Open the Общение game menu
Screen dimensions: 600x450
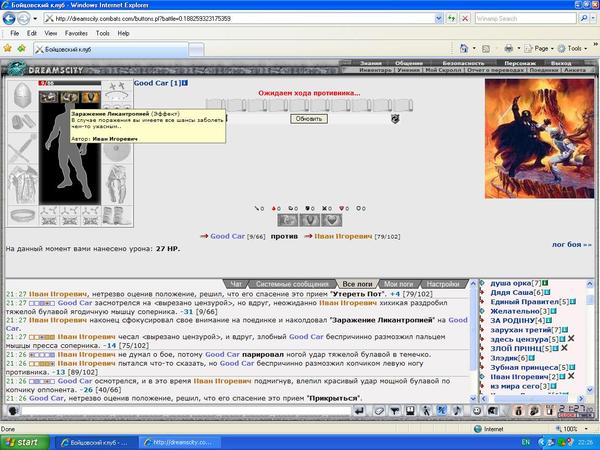tap(409, 63)
